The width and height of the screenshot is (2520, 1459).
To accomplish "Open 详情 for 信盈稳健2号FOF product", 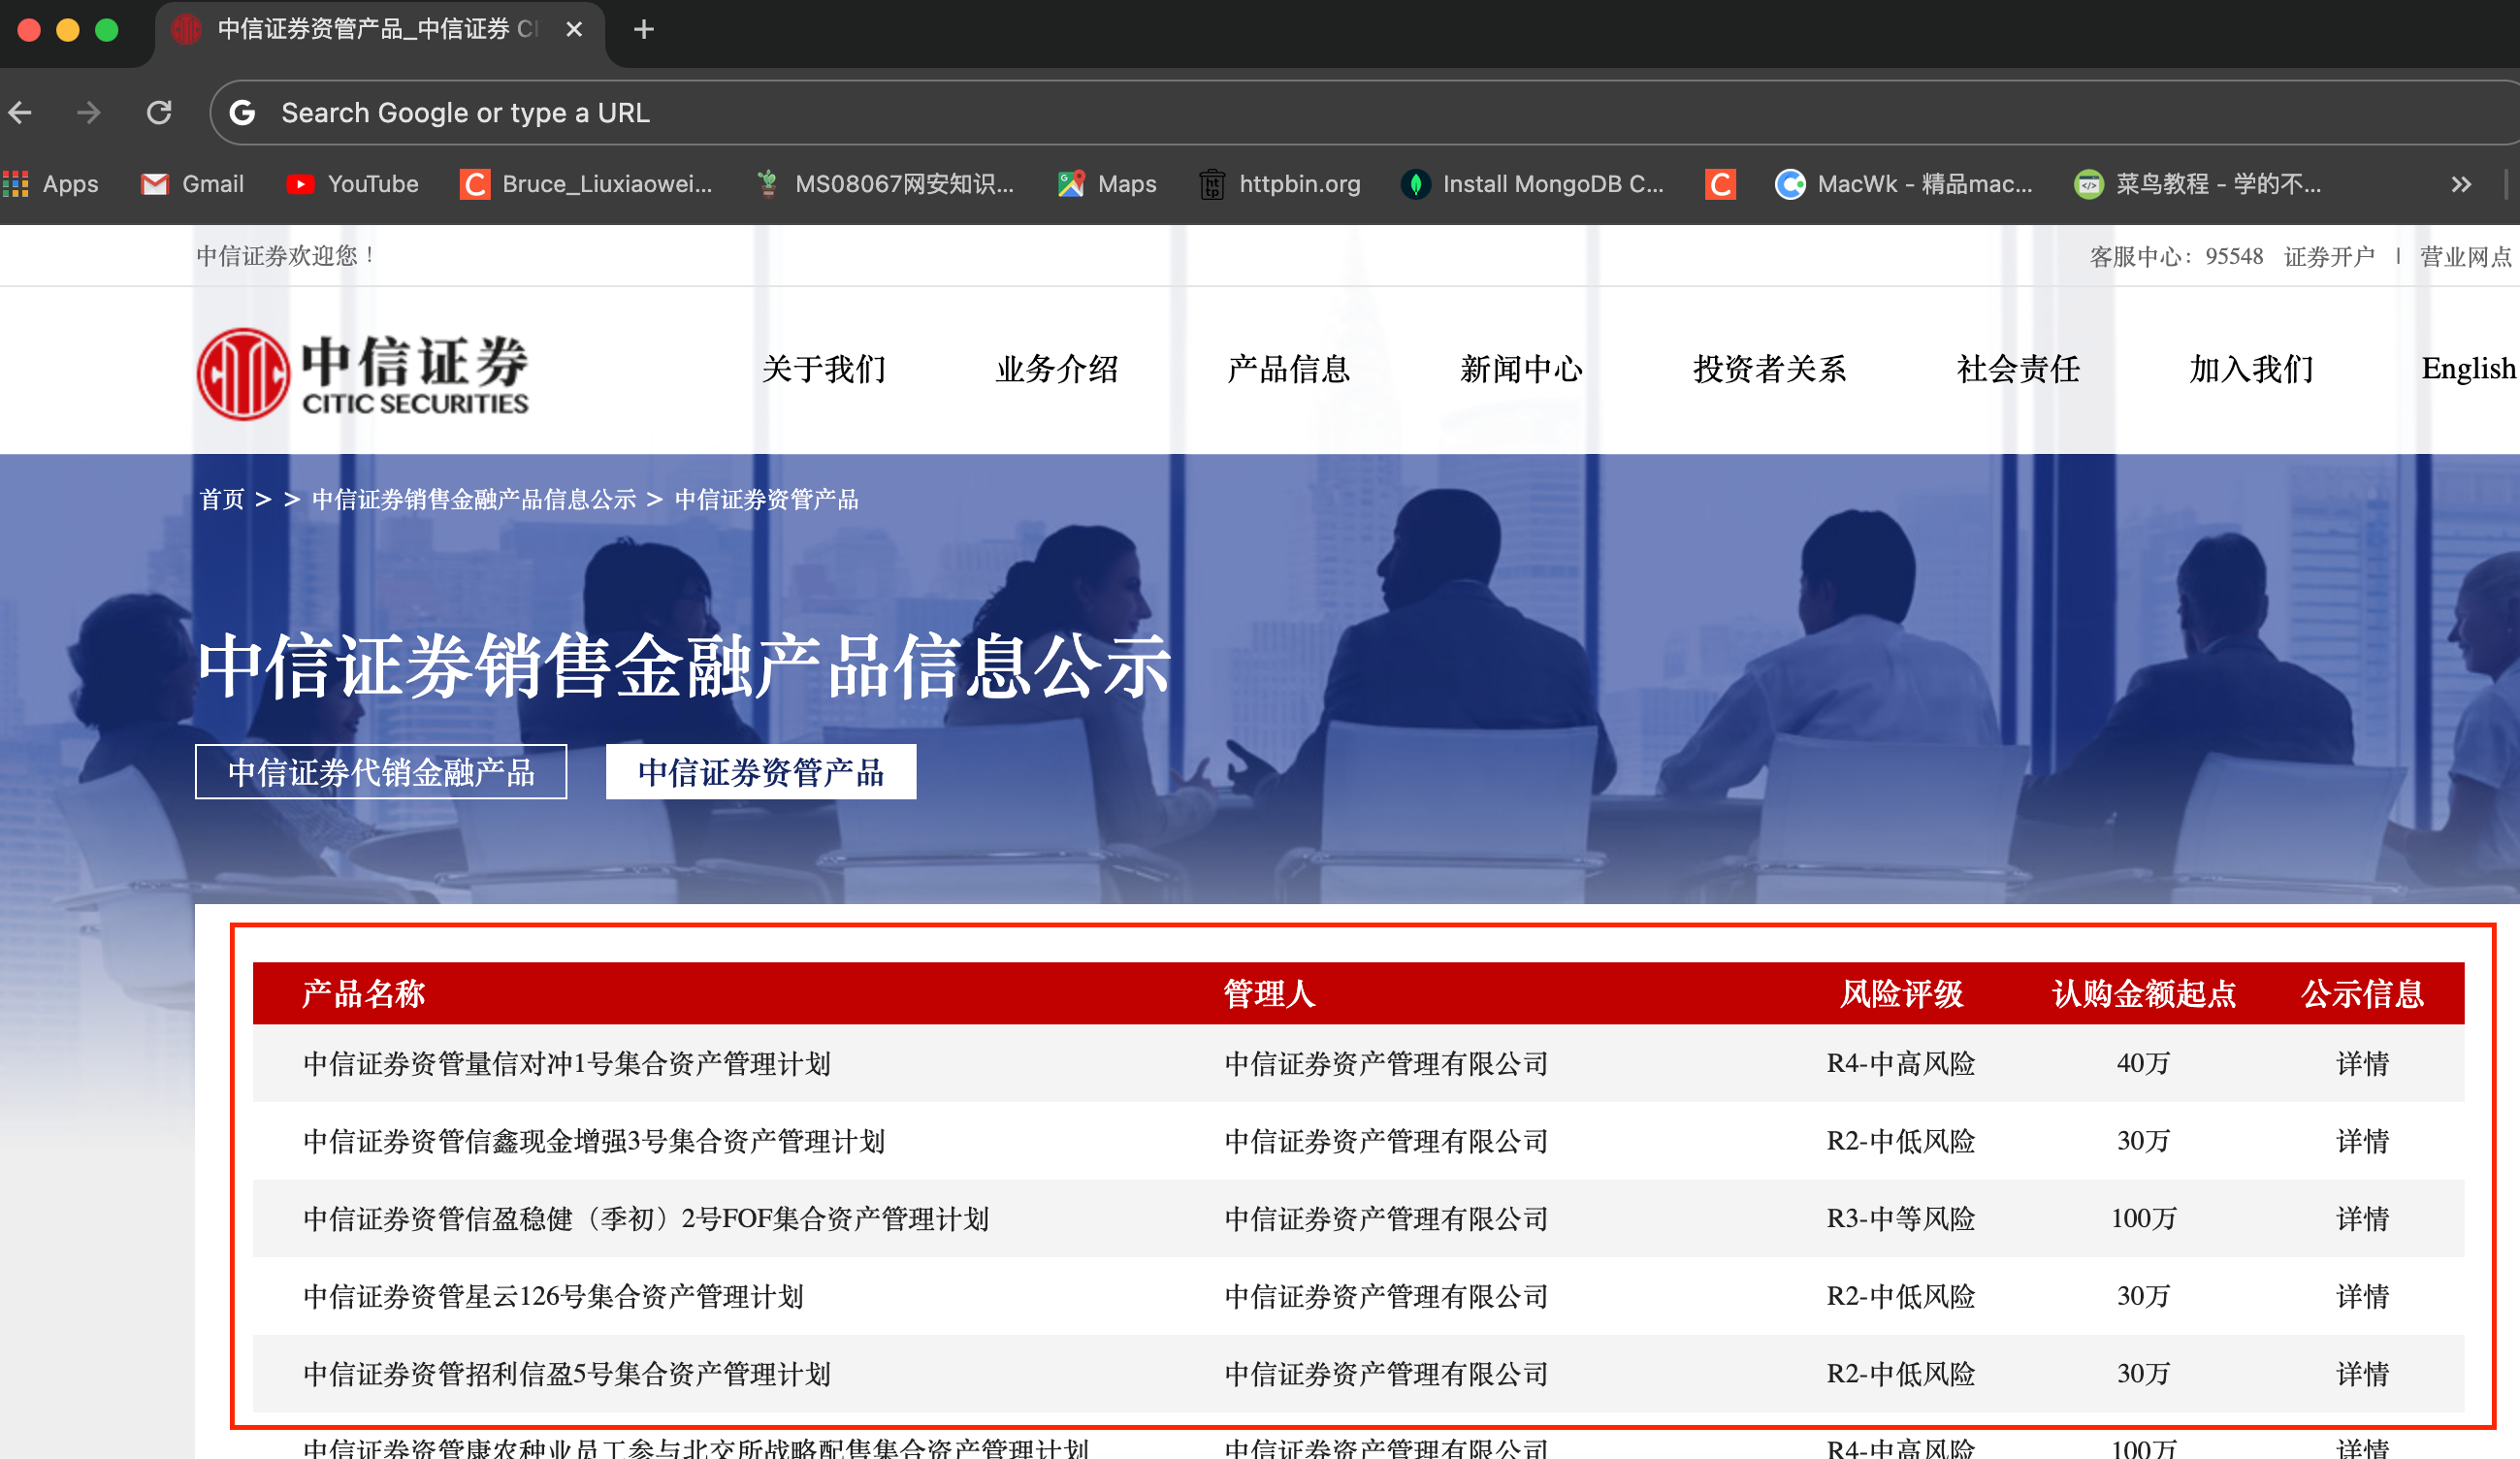I will click(2362, 1219).
